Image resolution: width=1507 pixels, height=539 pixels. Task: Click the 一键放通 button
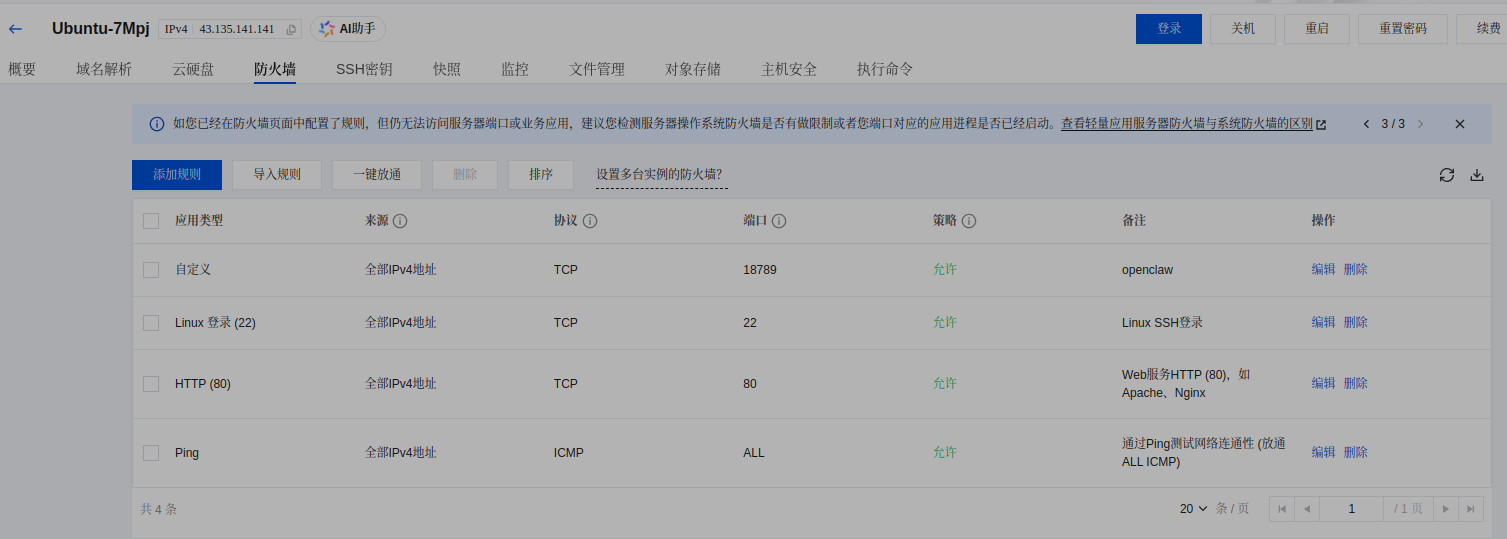[377, 175]
